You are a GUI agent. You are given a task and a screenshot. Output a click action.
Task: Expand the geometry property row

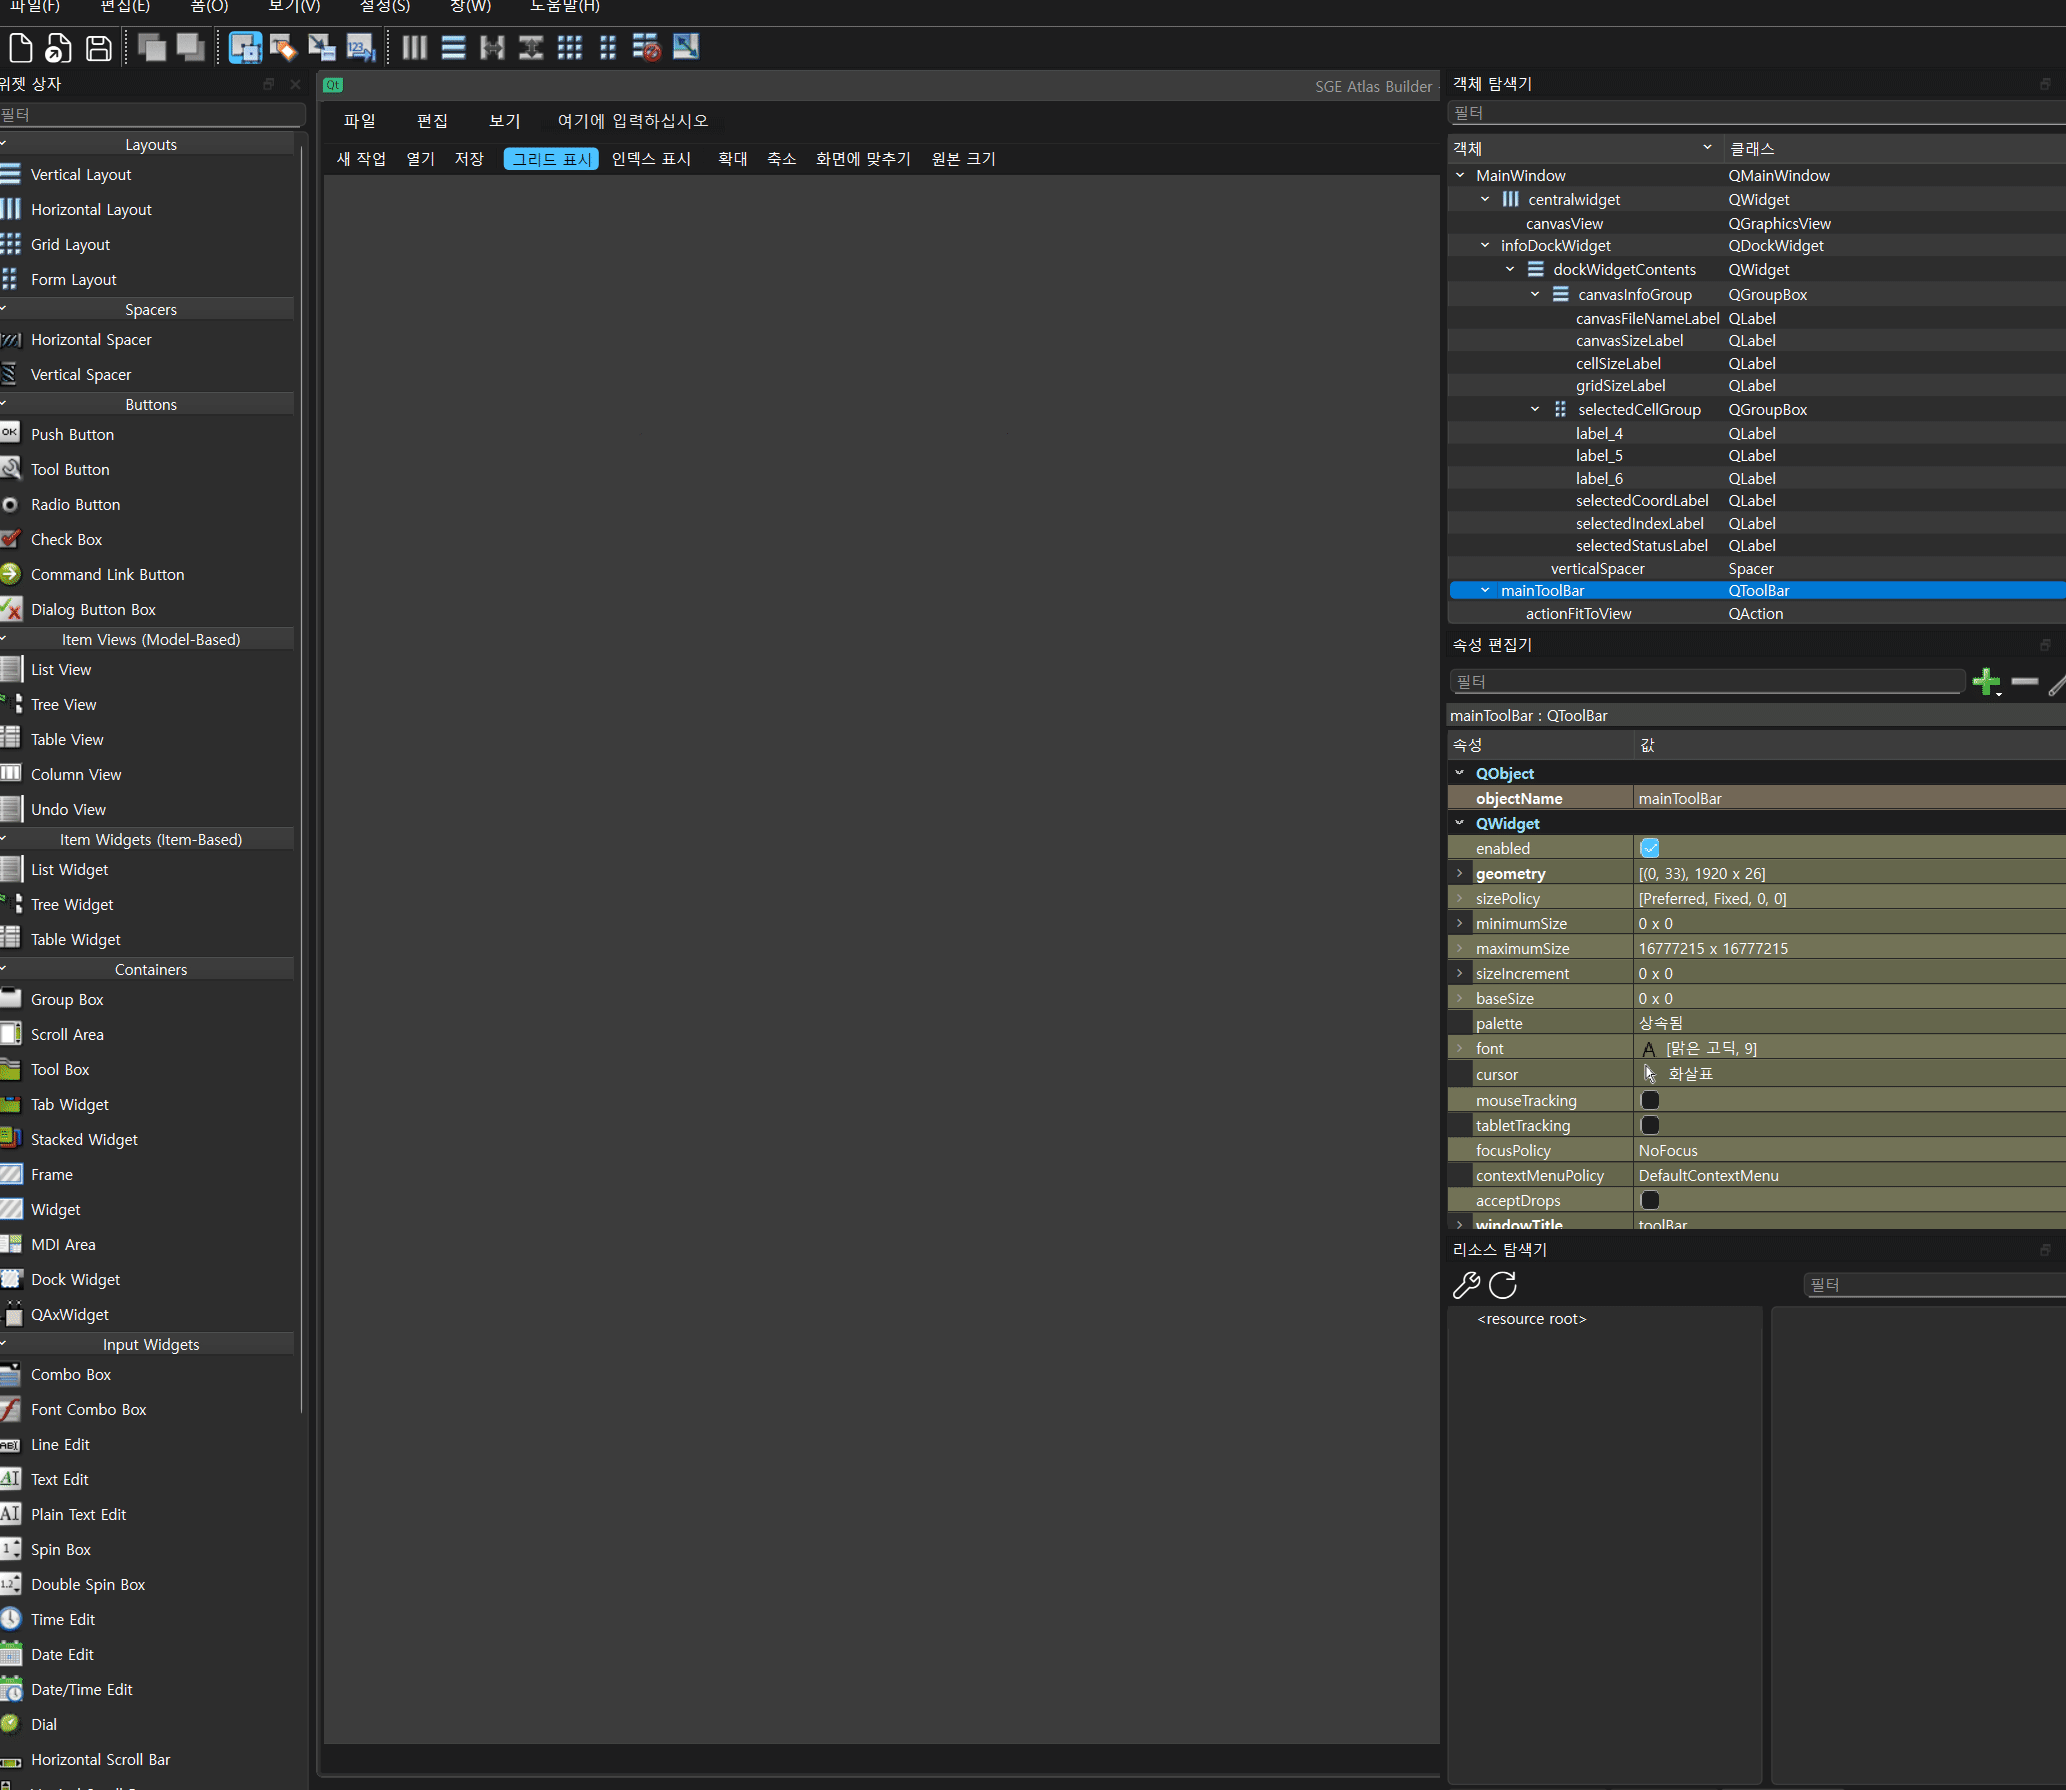(x=1460, y=873)
